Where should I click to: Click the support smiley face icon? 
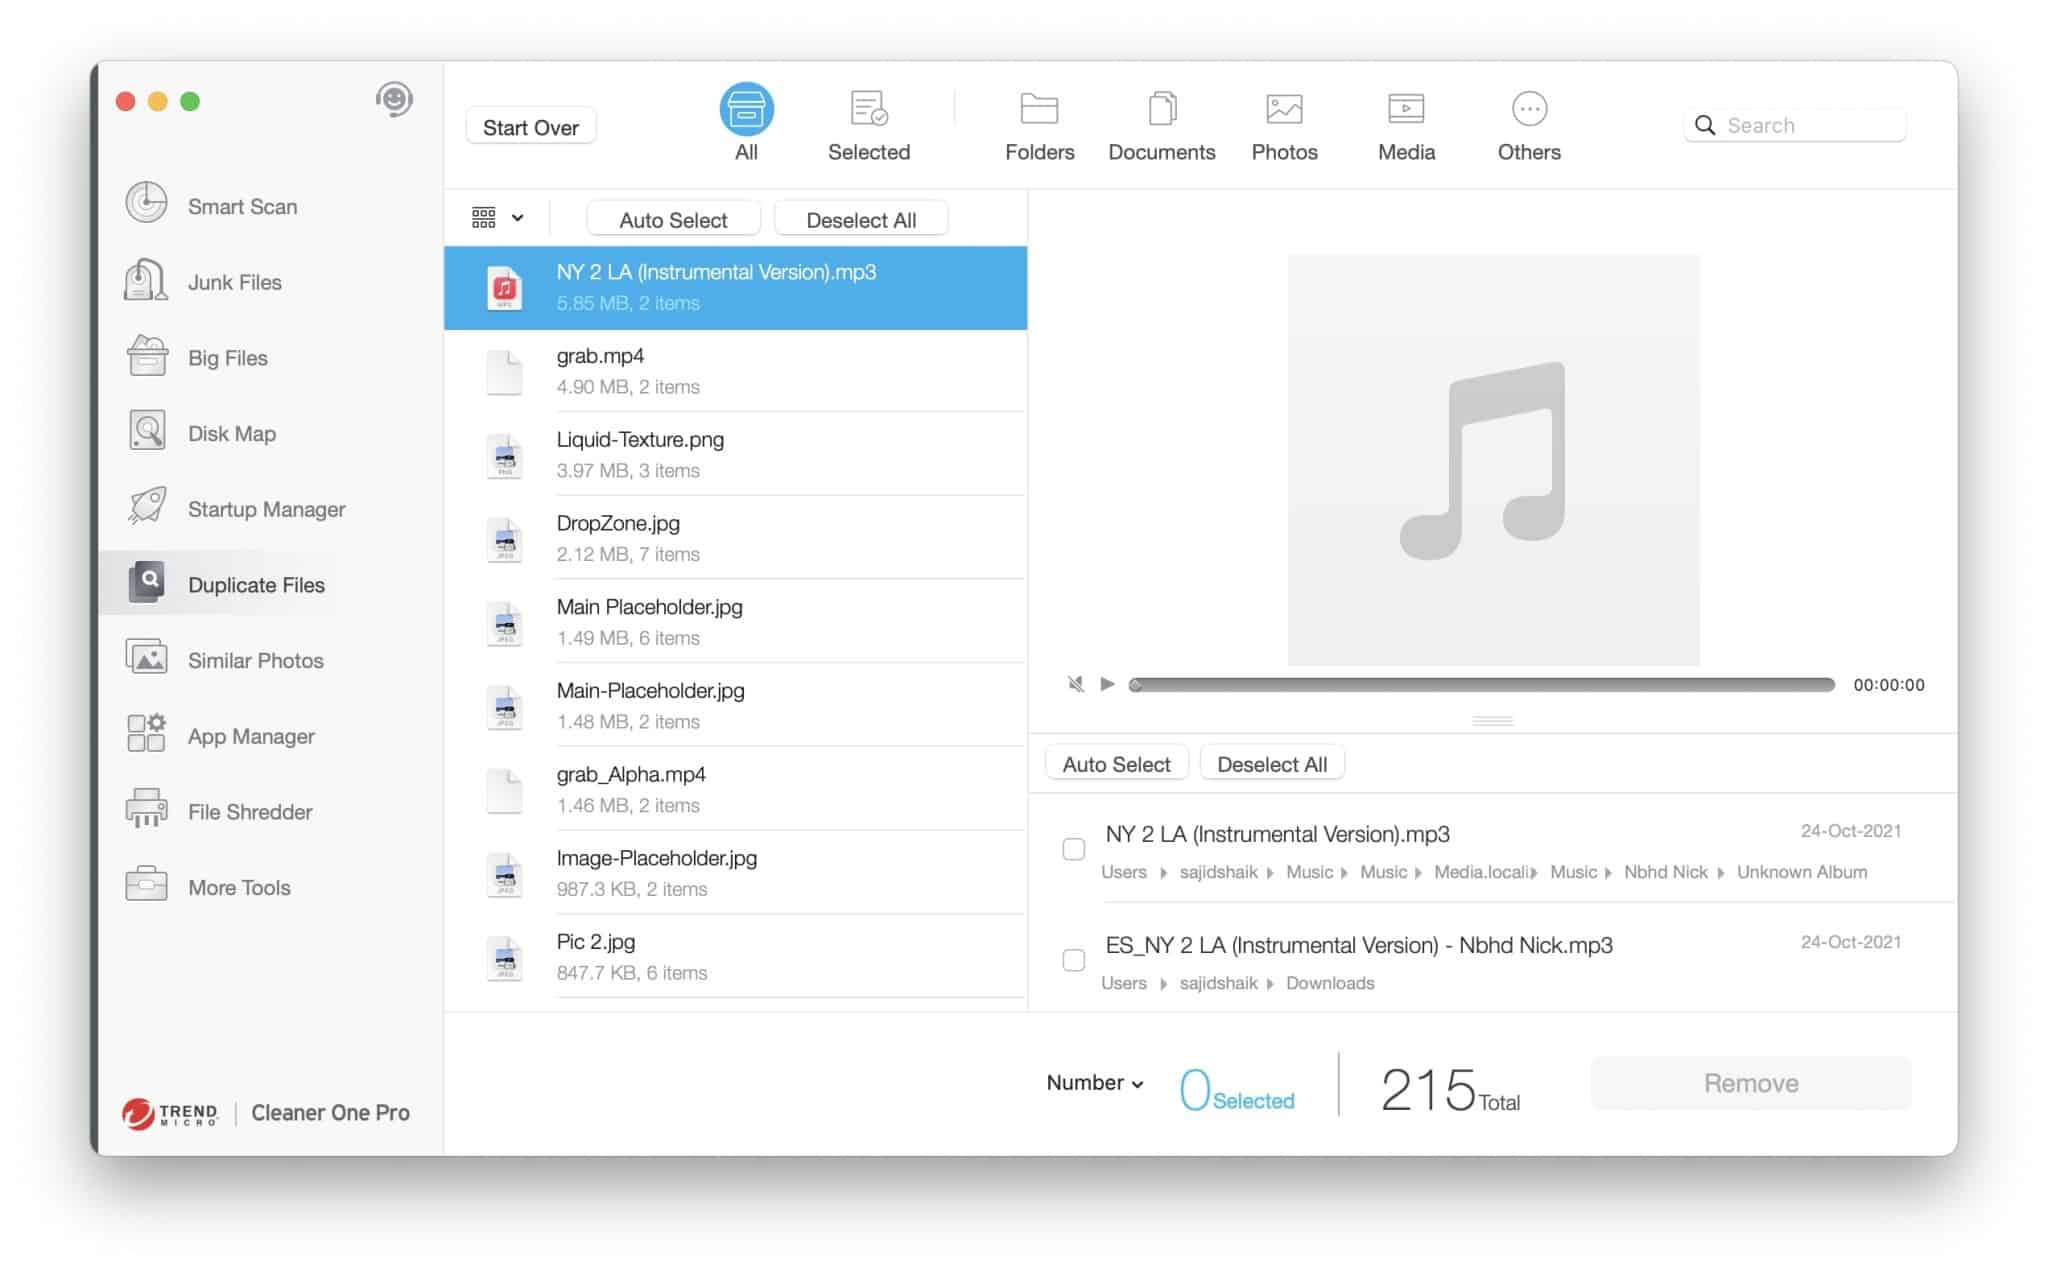[394, 99]
